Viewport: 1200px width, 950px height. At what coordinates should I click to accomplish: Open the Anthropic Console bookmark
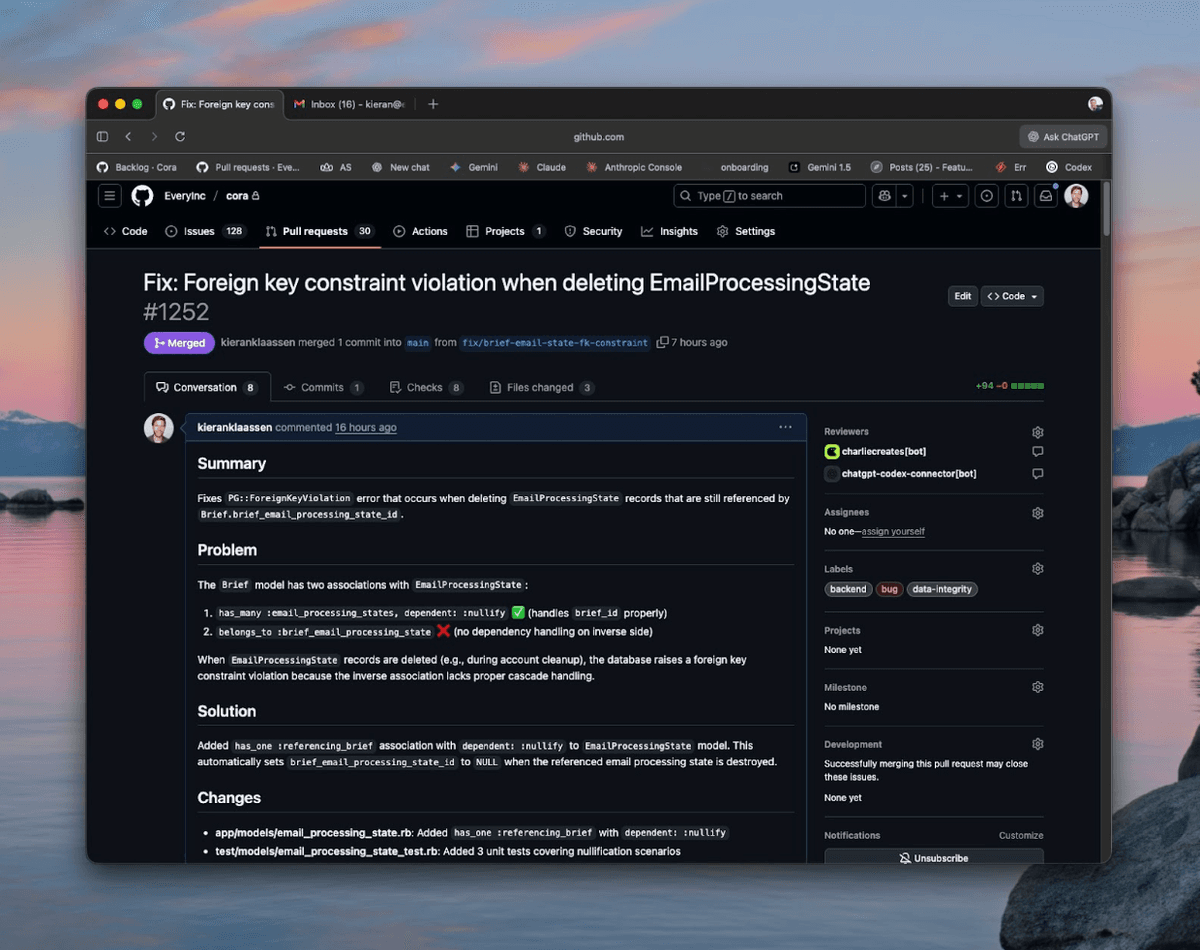[x=635, y=167]
